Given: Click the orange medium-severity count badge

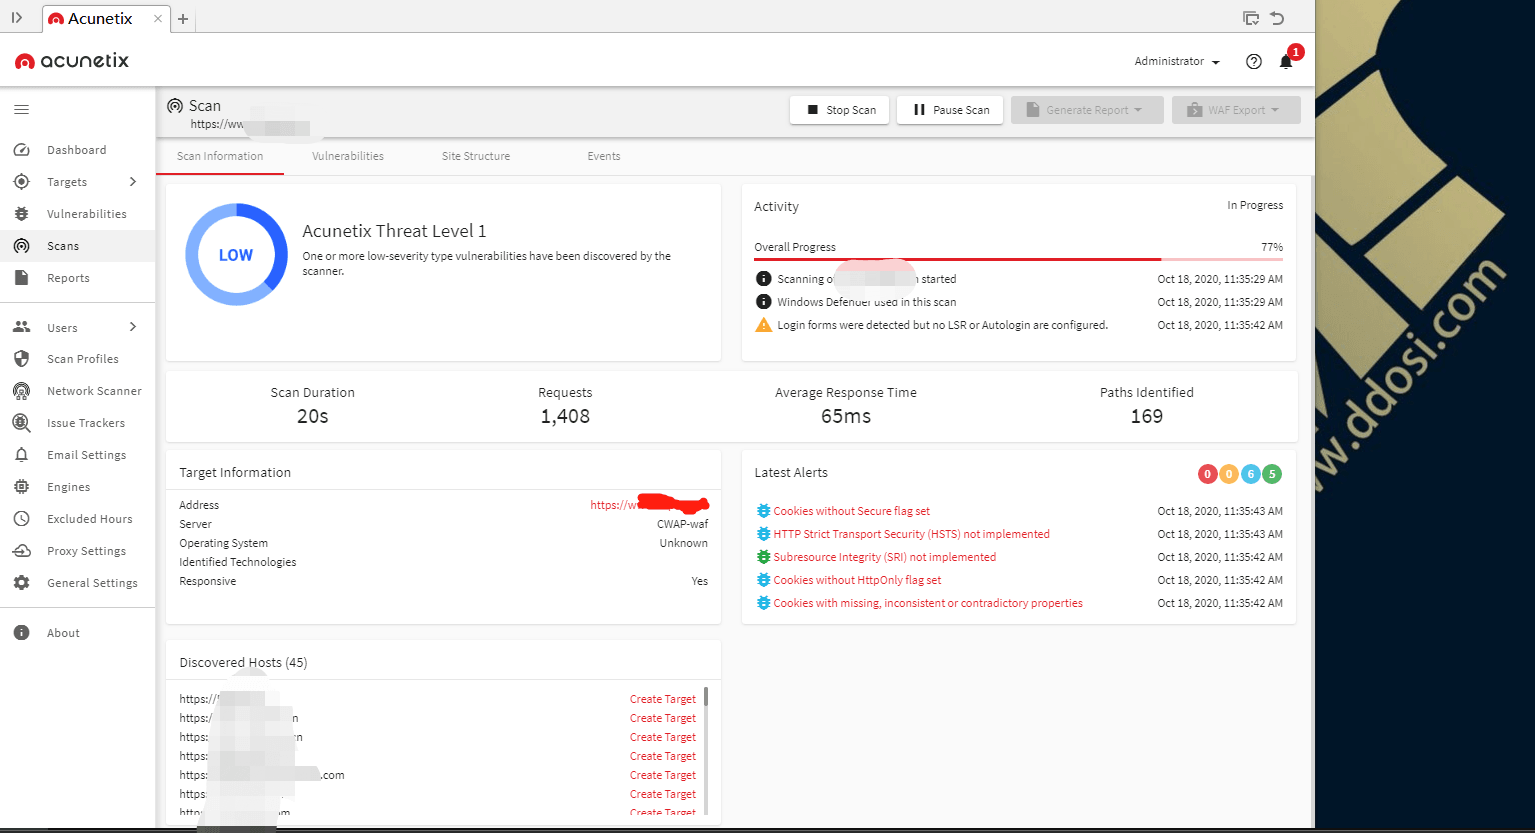Looking at the screenshot, I should (x=1229, y=474).
